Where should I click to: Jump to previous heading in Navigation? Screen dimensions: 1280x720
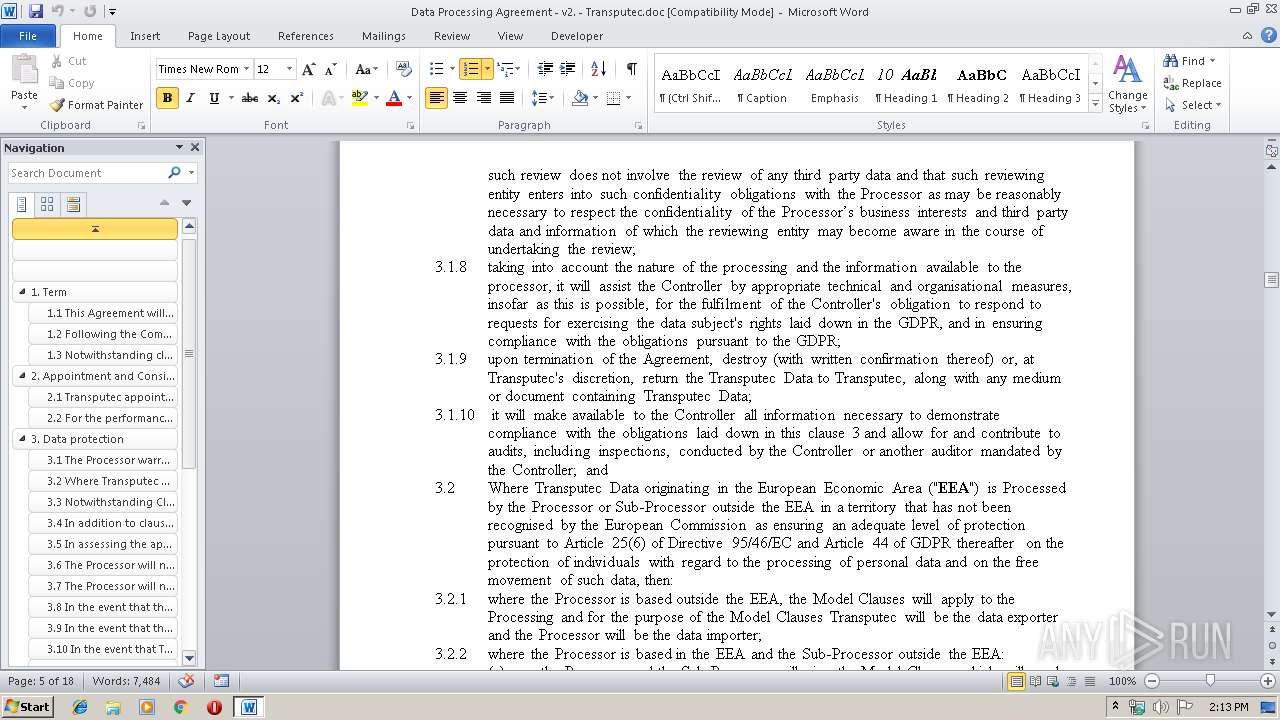click(x=164, y=204)
